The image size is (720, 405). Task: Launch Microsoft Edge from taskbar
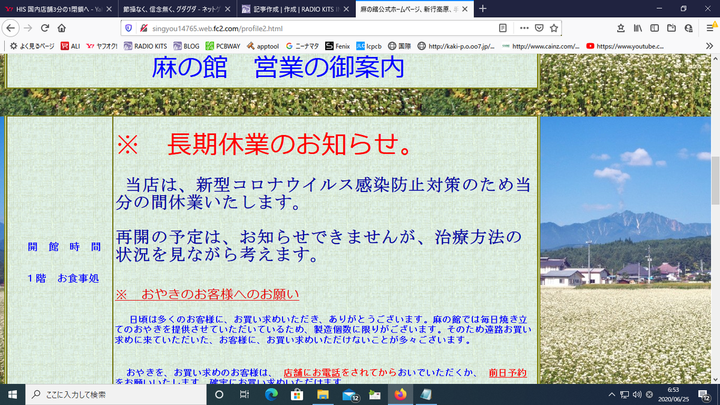point(271,394)
